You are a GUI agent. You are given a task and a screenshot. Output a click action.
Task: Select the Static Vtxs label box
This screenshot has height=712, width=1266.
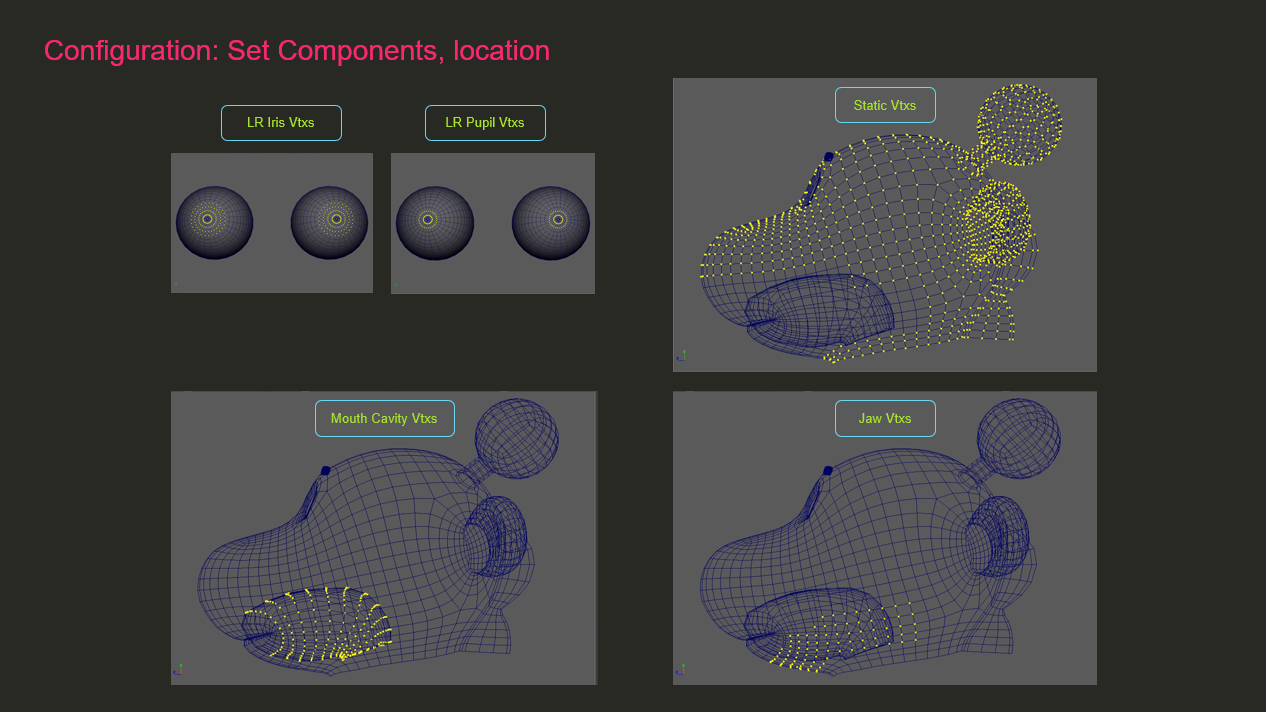(x=884, y=105)
